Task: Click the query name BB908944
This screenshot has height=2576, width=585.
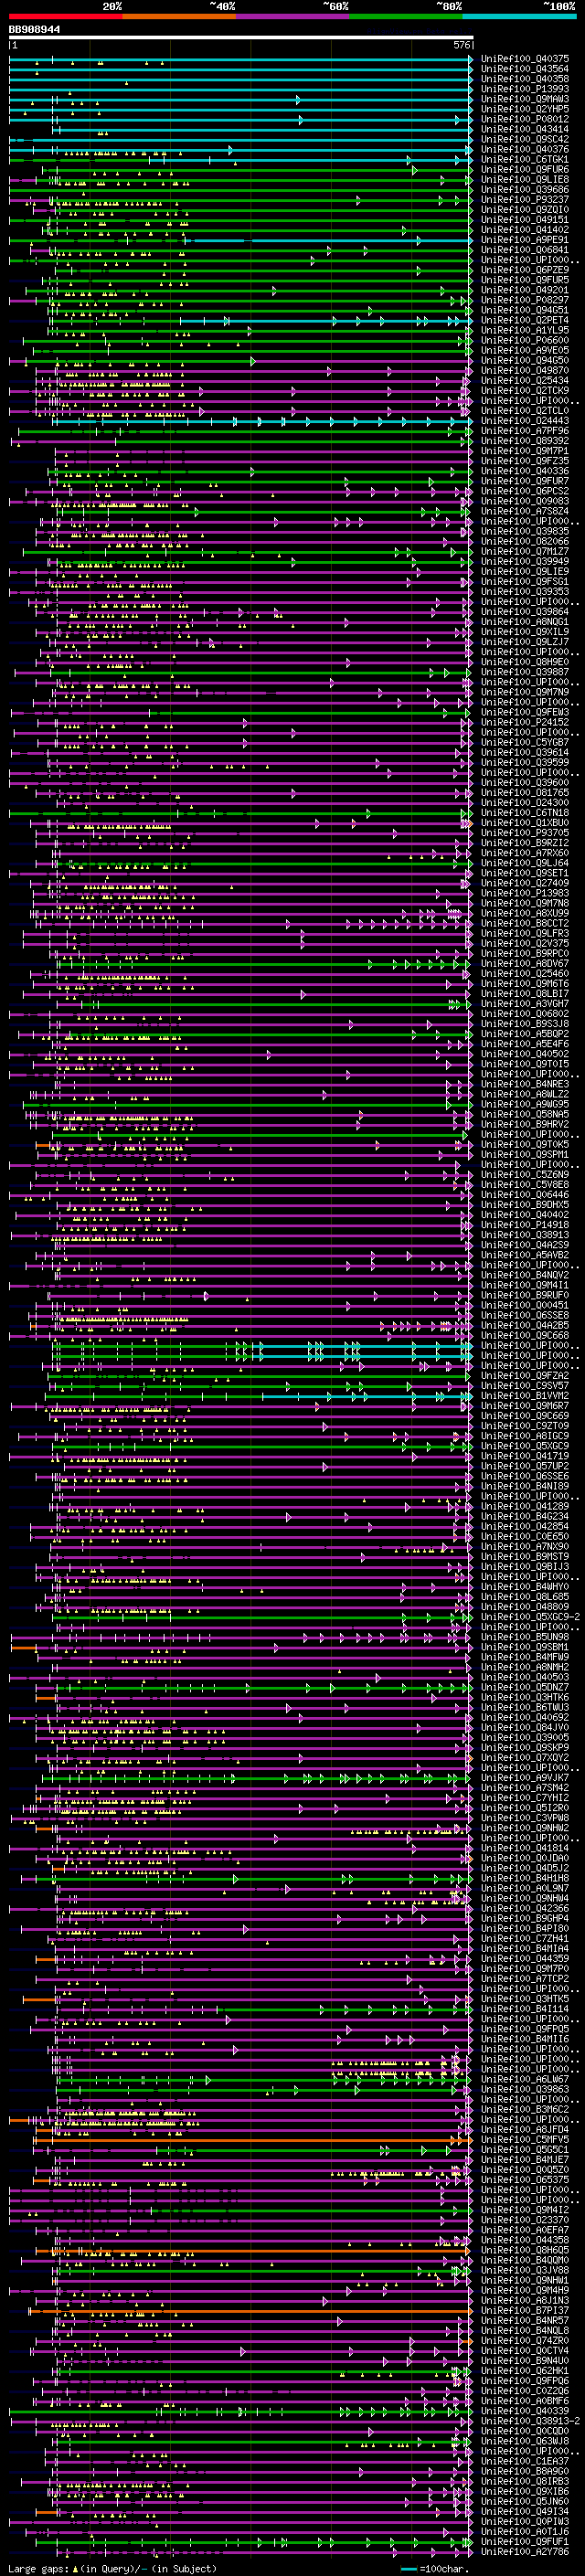Action: click(x=35, y=30)
